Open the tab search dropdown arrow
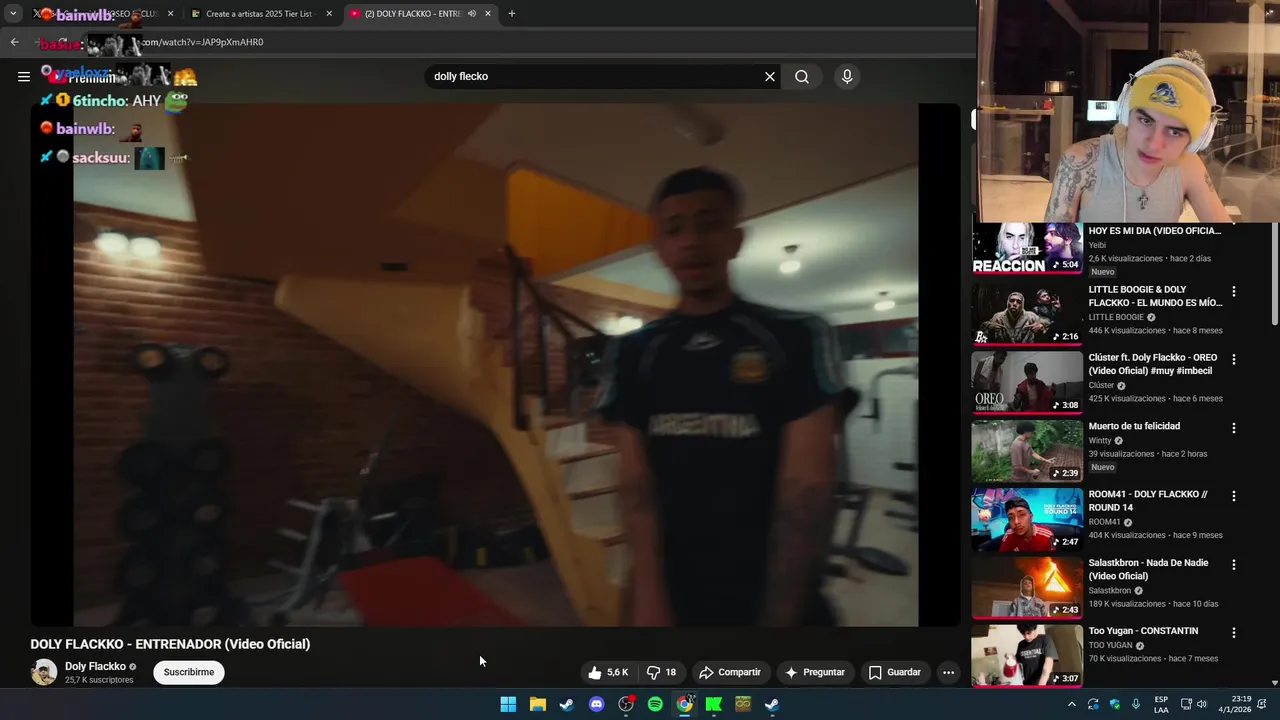1280x720 pixels. 13,14
